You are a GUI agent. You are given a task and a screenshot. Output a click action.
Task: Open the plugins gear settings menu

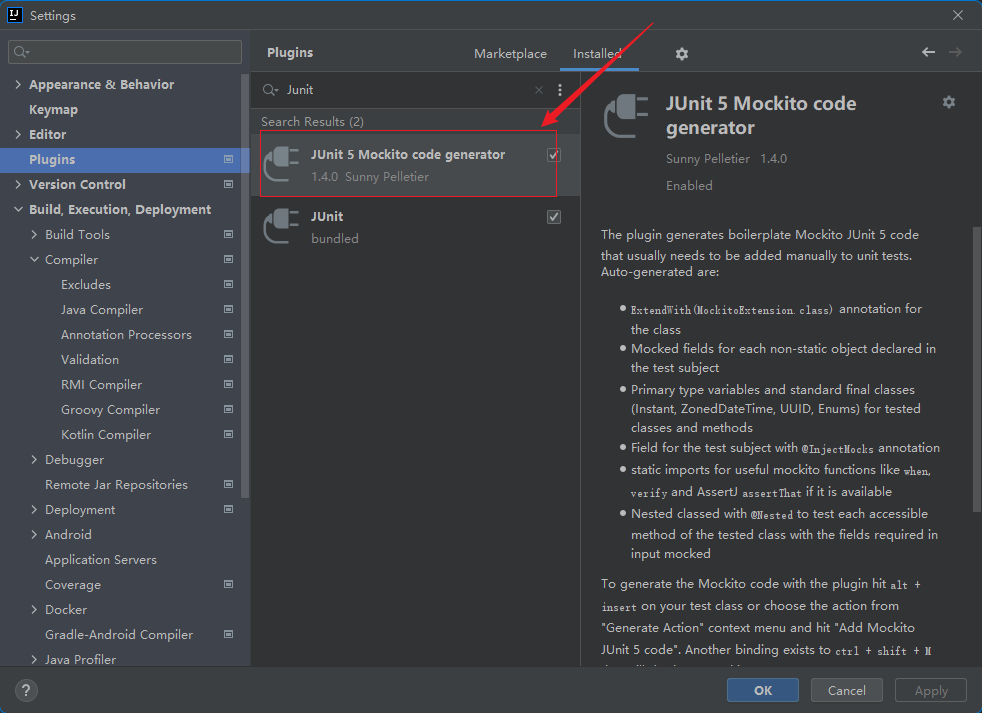(681, 54)
